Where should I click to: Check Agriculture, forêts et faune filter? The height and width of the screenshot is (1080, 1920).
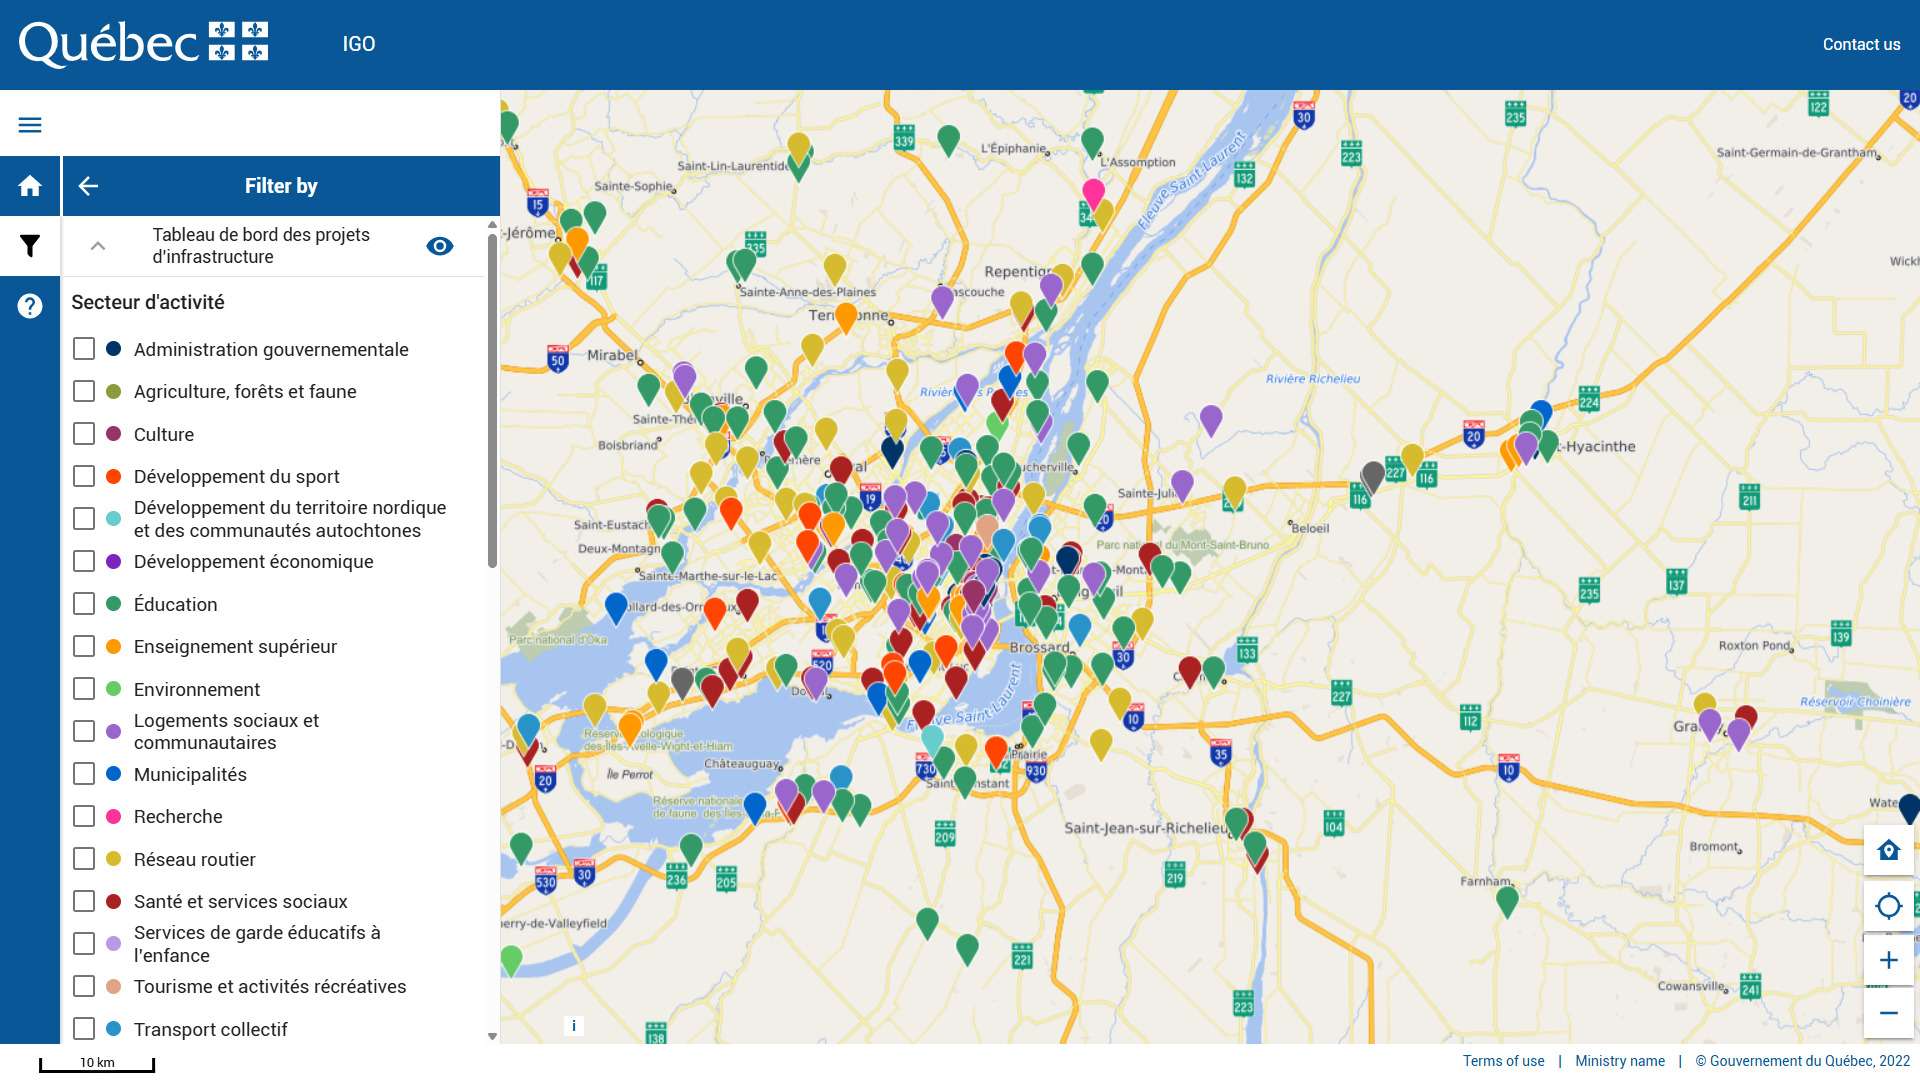click(84, 391)
